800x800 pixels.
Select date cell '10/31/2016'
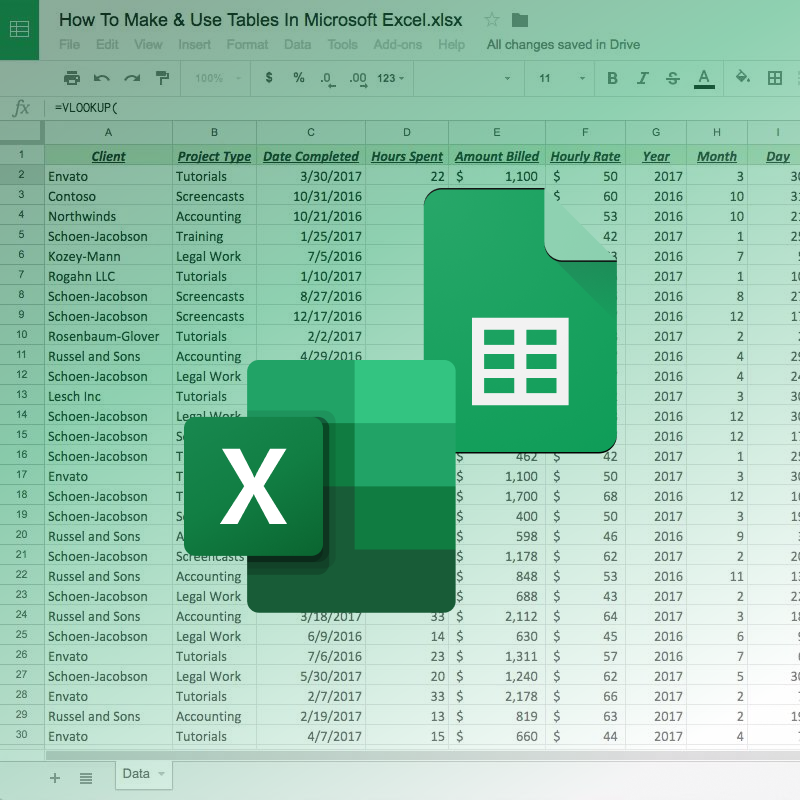311,196
